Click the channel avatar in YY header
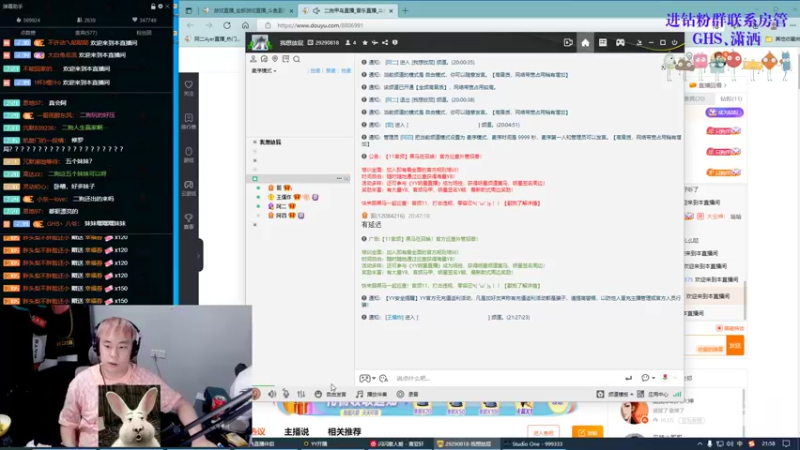 [x=260, y=42]
